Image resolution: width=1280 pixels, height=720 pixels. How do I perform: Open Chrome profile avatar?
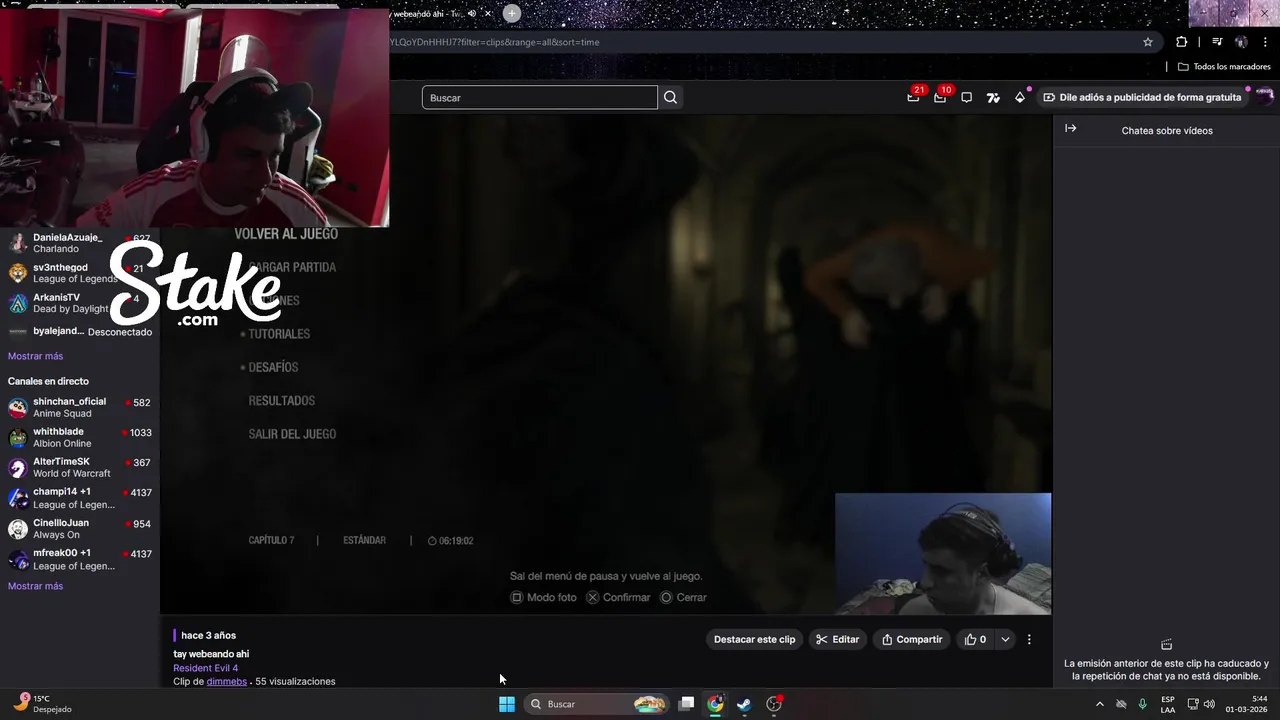tap(1241, 42)
